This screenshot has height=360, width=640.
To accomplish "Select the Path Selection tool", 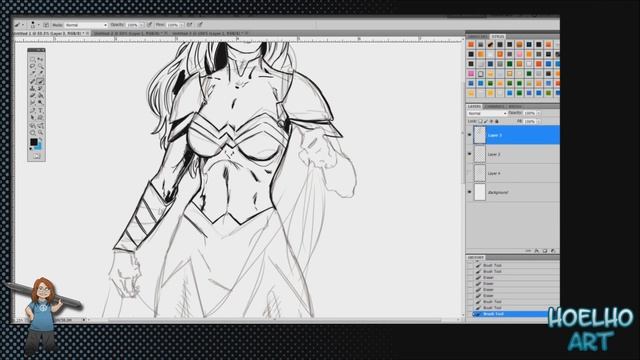I will (33, 118).
